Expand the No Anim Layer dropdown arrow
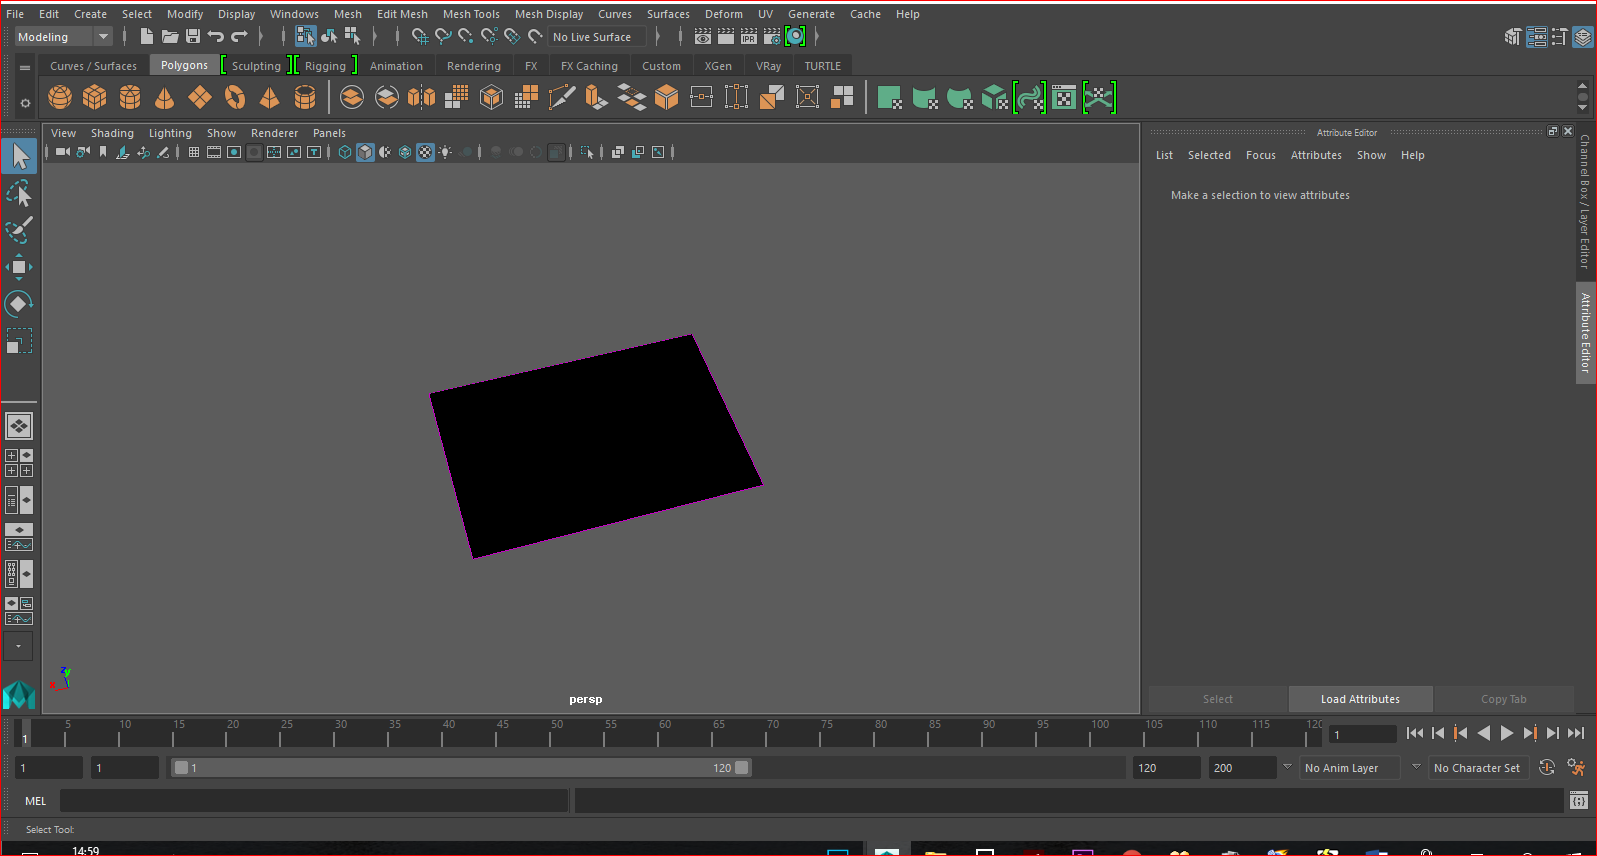The height and width of the screenshot is (856, 1597). pyautogui.click(x=1287, y=767)
